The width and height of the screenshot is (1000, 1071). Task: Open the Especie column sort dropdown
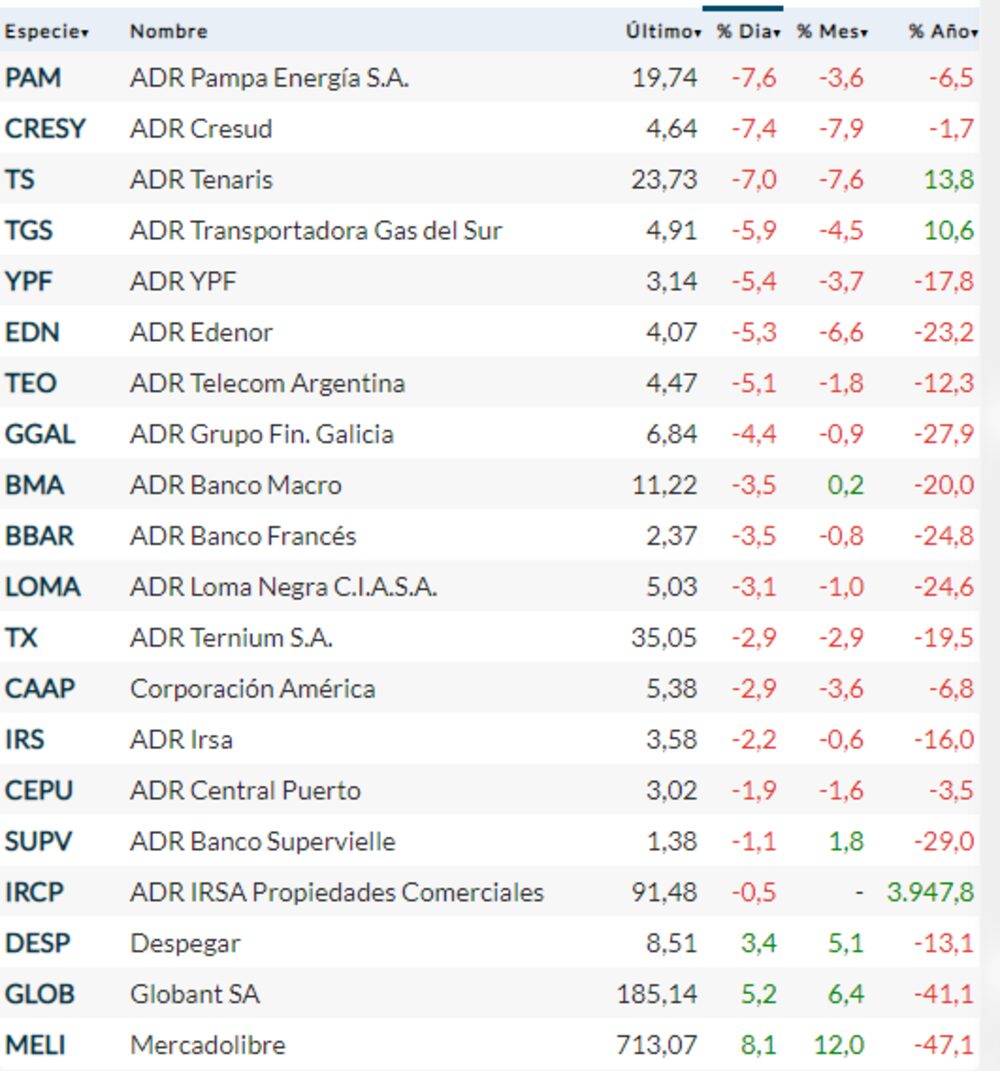tap(85, 31)
